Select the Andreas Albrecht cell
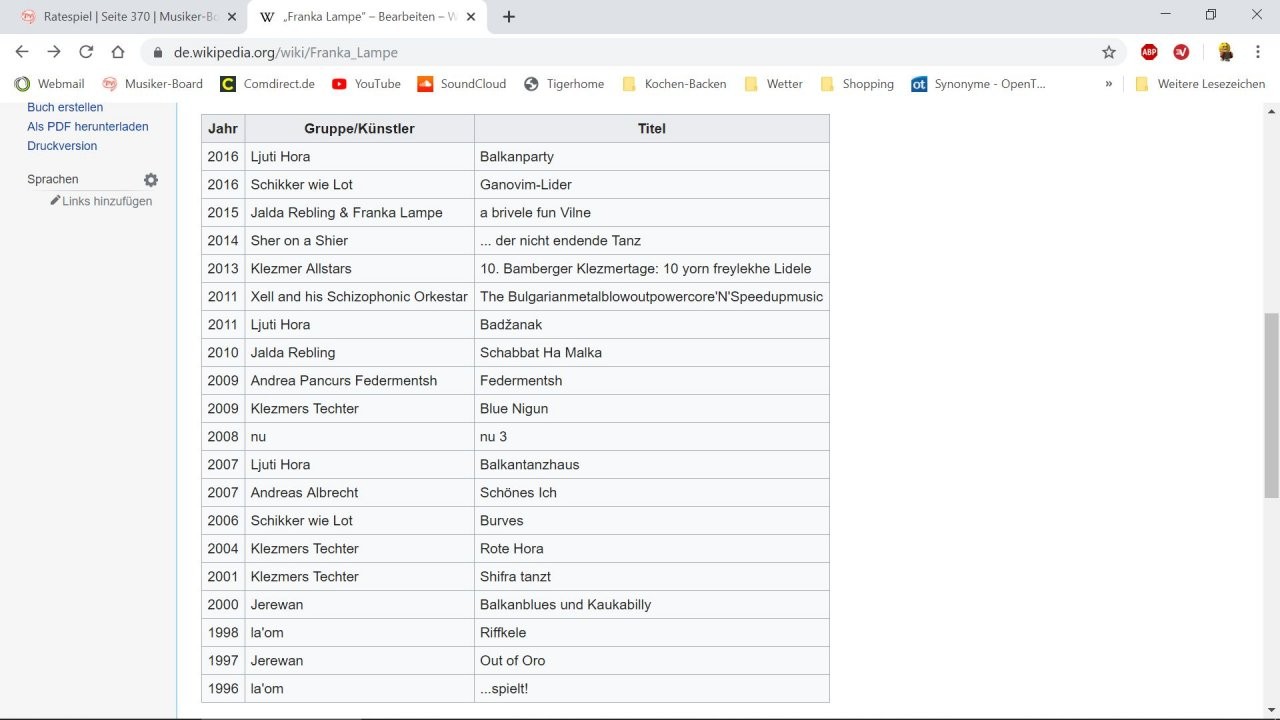 [x=359, y=492]
